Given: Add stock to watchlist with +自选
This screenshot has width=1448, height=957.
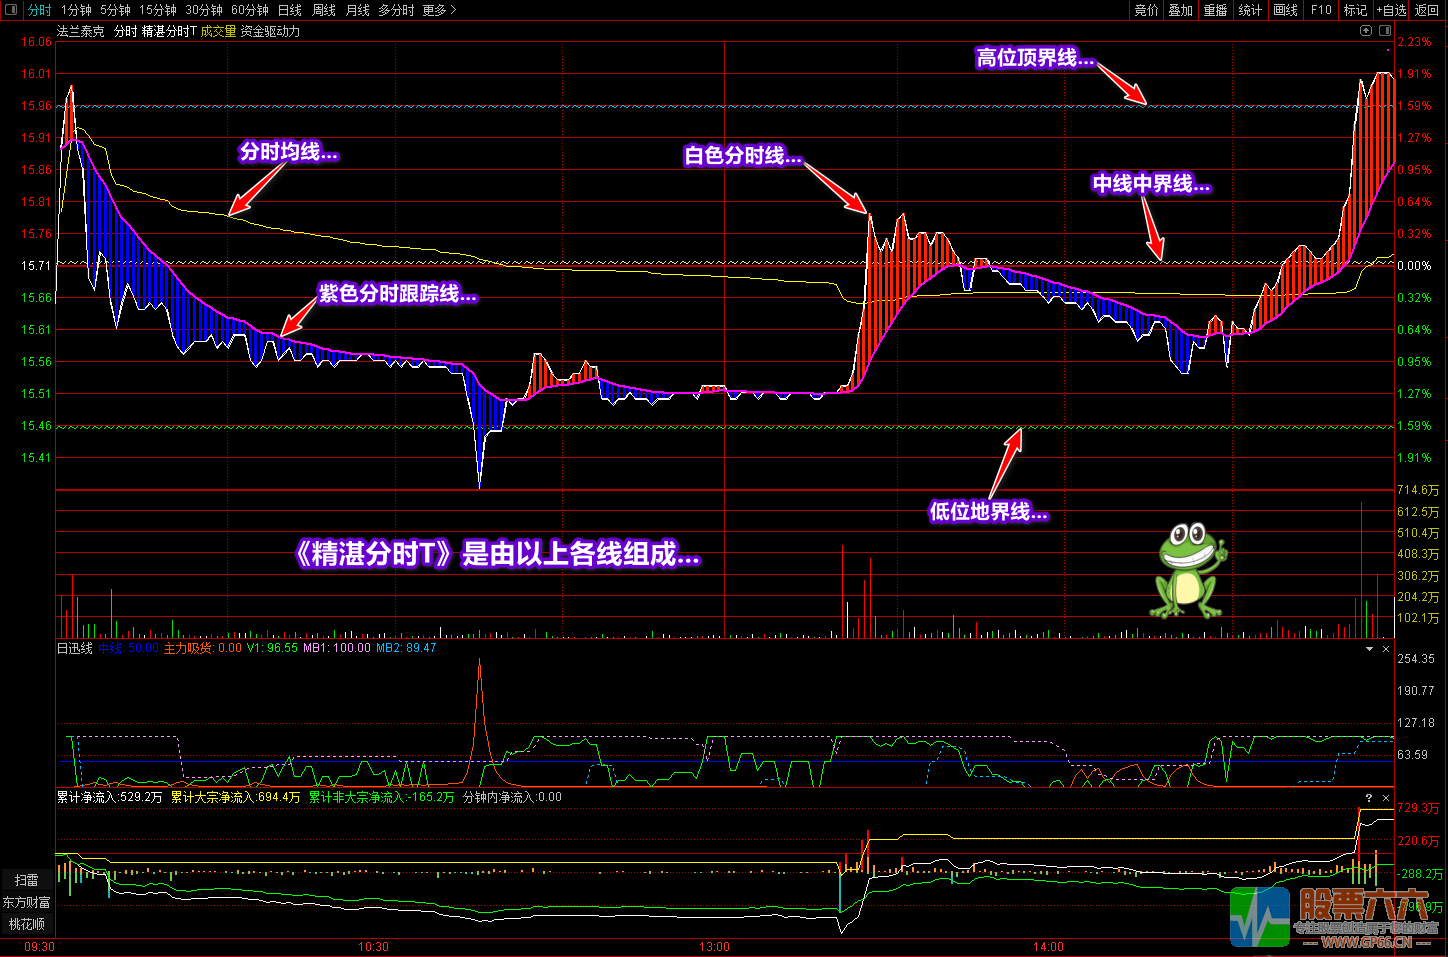Looking at the screenshot, I should 1391,10.
